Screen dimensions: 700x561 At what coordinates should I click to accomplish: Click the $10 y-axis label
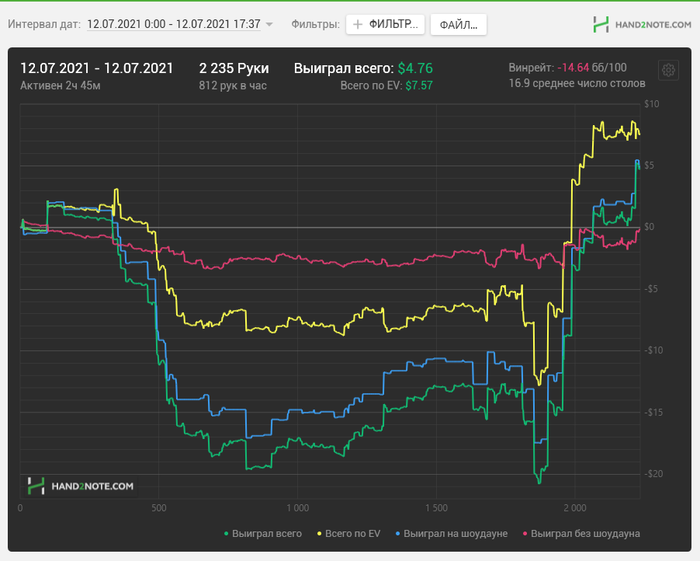tap(651, 104)
